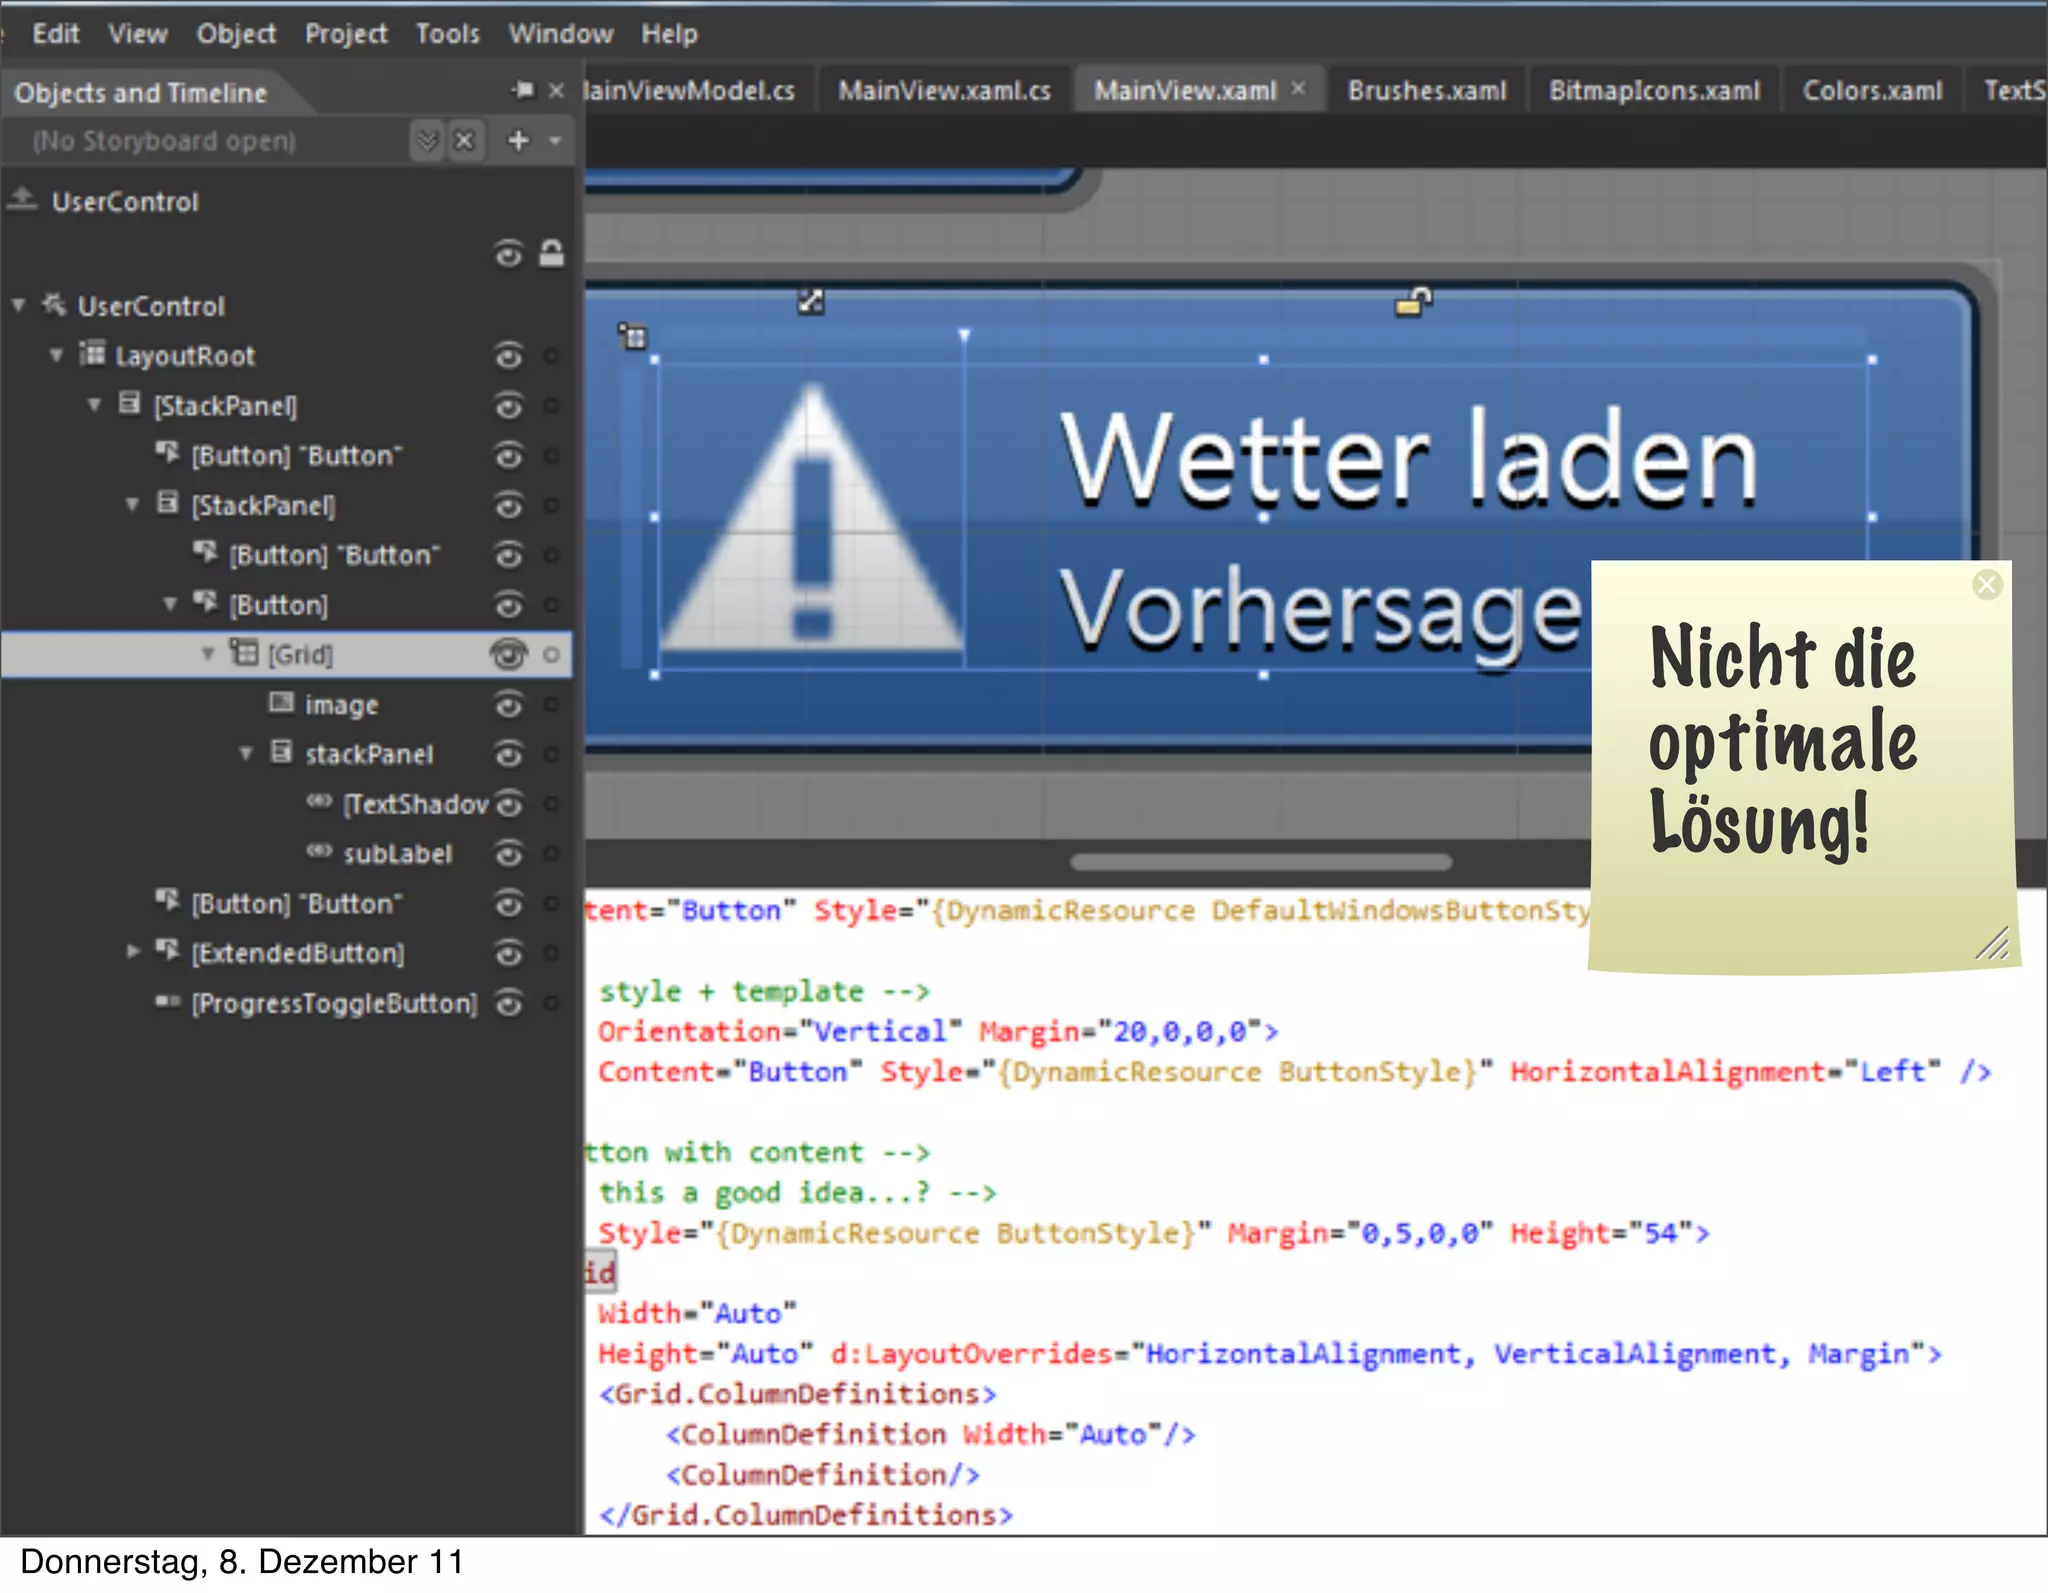Image resolution: width=2048 pixels, height=1593 pixels.
Task: Select the stackPanel element in tree
Action: click(x=368, y=754)
